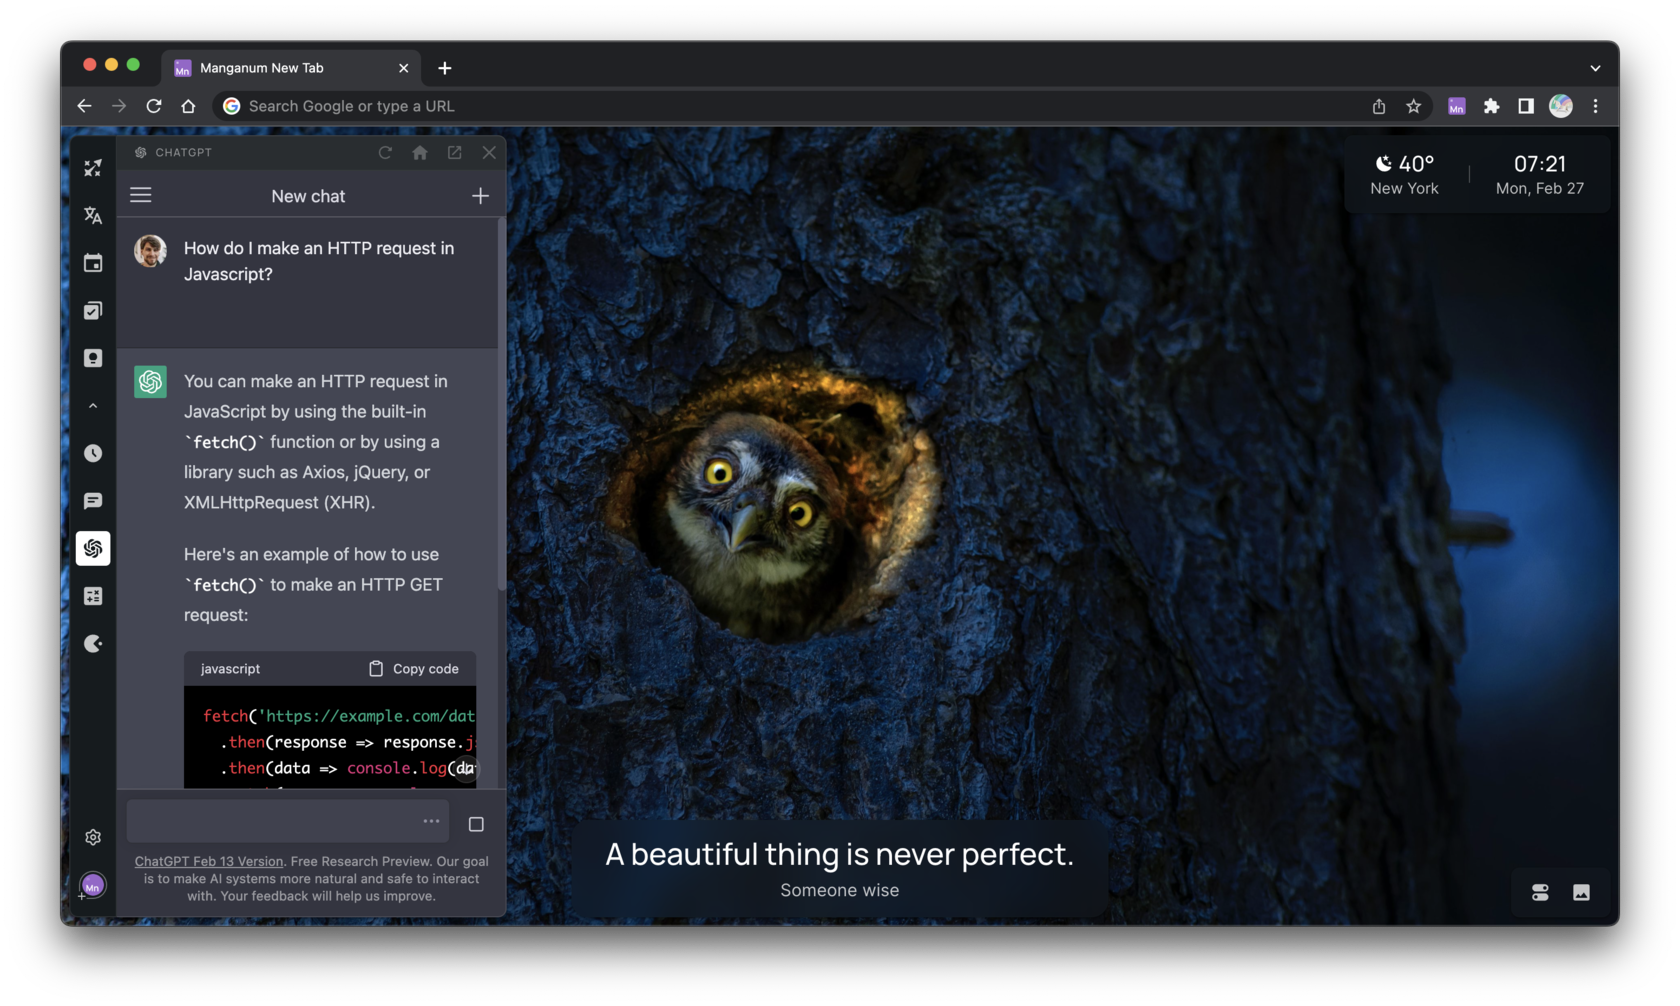Open the tasks widget in the sidebar
Image resolution: width=1680 pixels, height=1006 pixels.
tap(93, 310)
